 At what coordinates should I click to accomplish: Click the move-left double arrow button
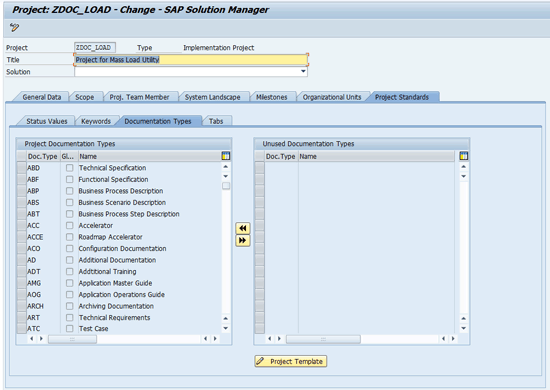tap(243, 228)
